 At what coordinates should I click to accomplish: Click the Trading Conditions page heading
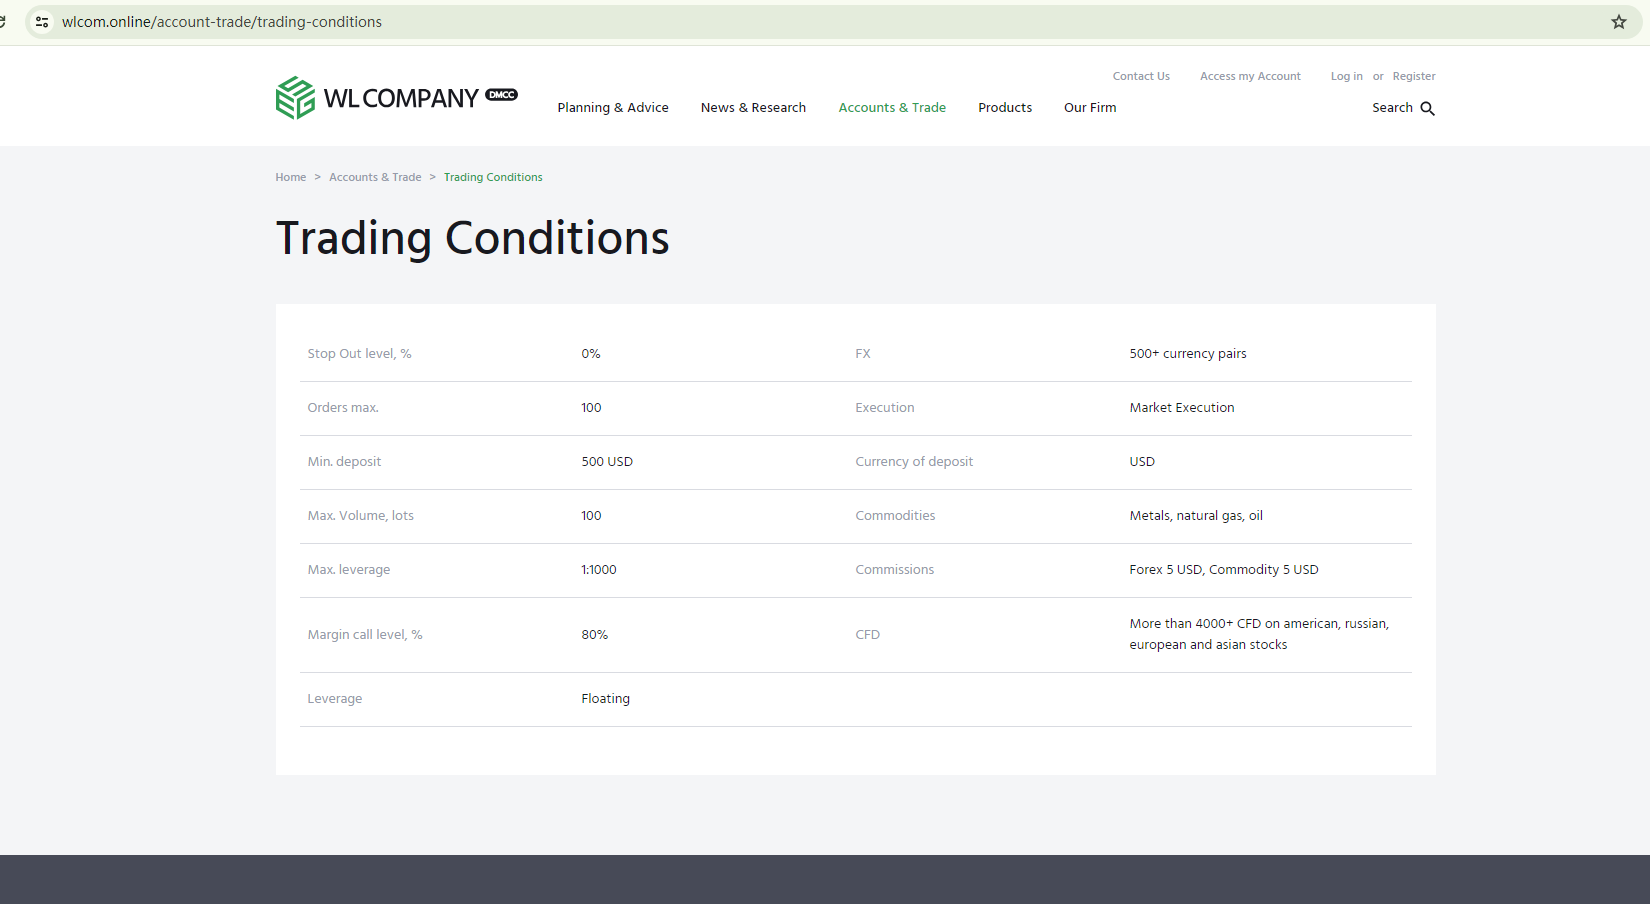[472, 239]
